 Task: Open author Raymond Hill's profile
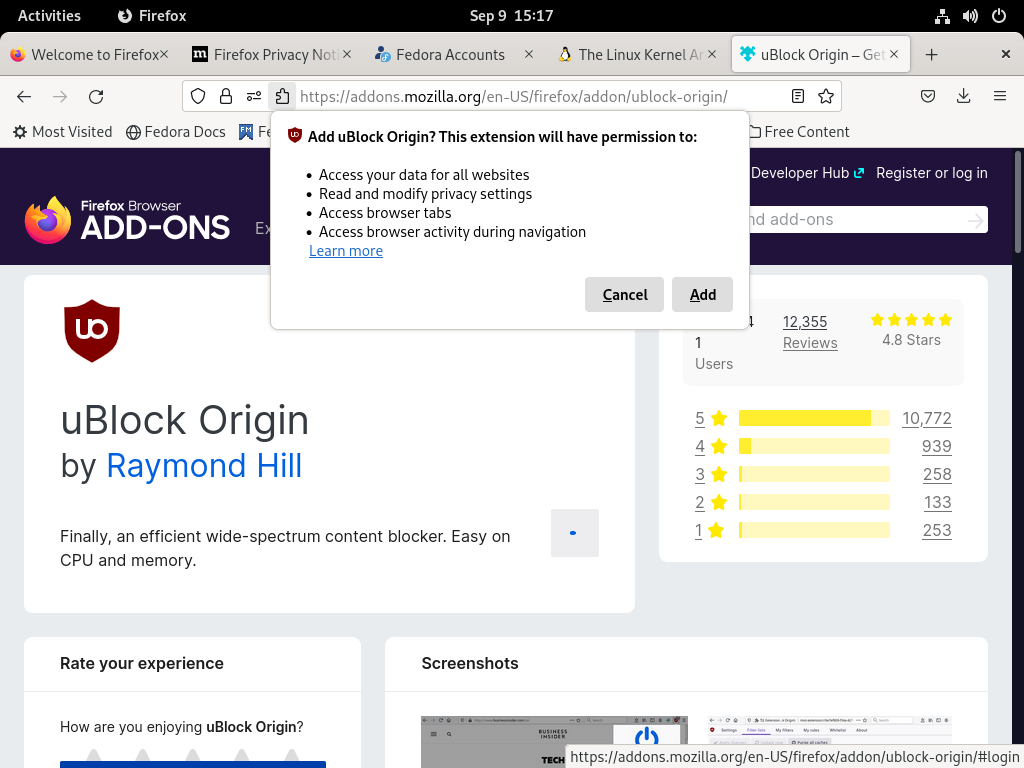click(204, 466)
